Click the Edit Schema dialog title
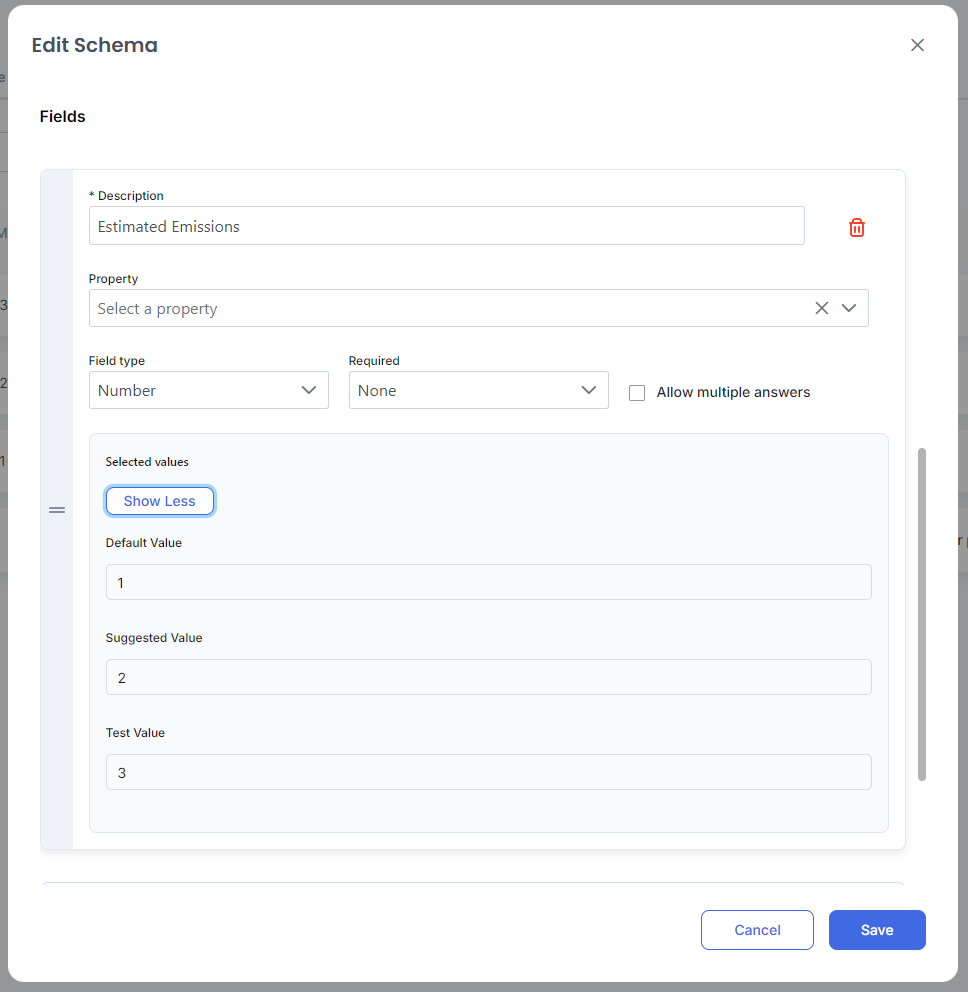The height and width of the screenshot is (992, 968). click(95, 45)
